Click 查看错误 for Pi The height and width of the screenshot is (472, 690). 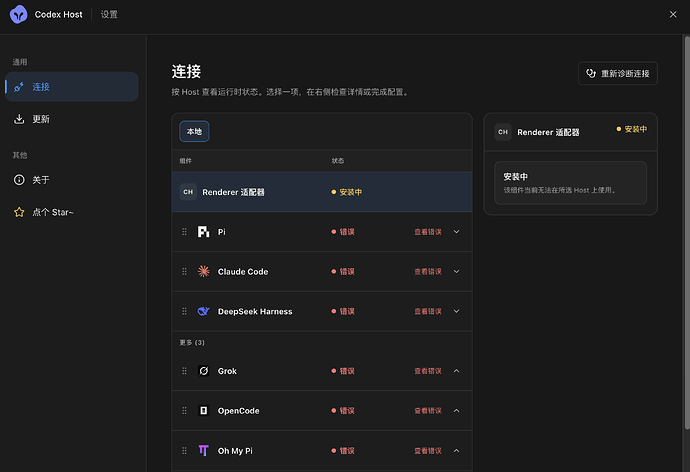(428, 232)
